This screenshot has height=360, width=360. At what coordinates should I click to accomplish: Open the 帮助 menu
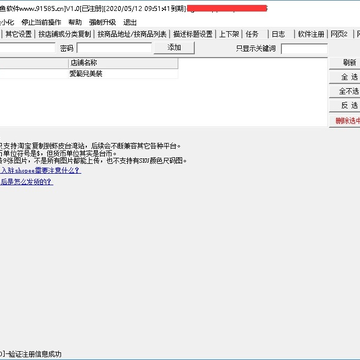(x=75, y=22)
